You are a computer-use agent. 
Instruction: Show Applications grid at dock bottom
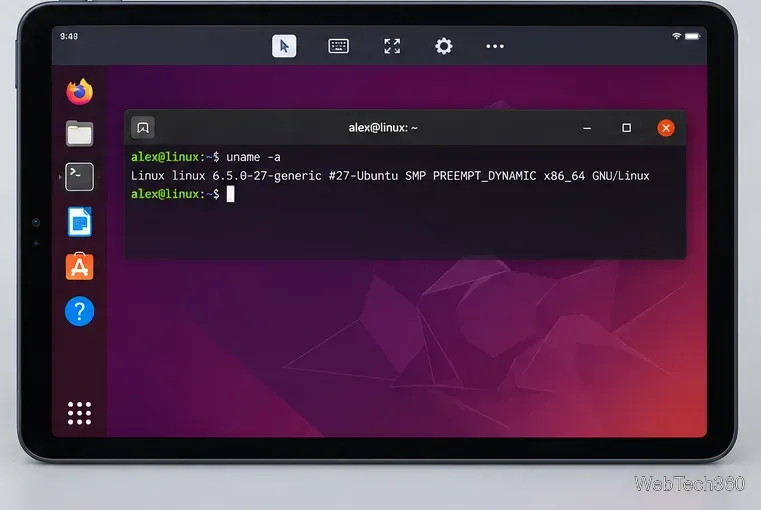79,413
